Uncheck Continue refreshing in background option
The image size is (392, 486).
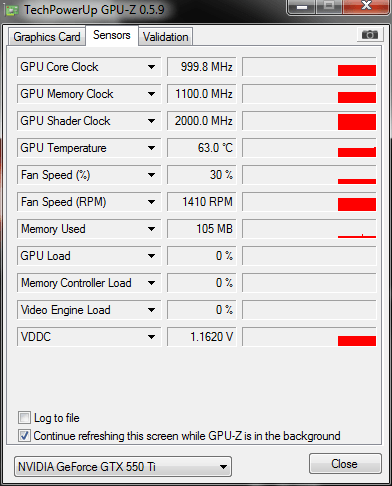pos(24,436)
